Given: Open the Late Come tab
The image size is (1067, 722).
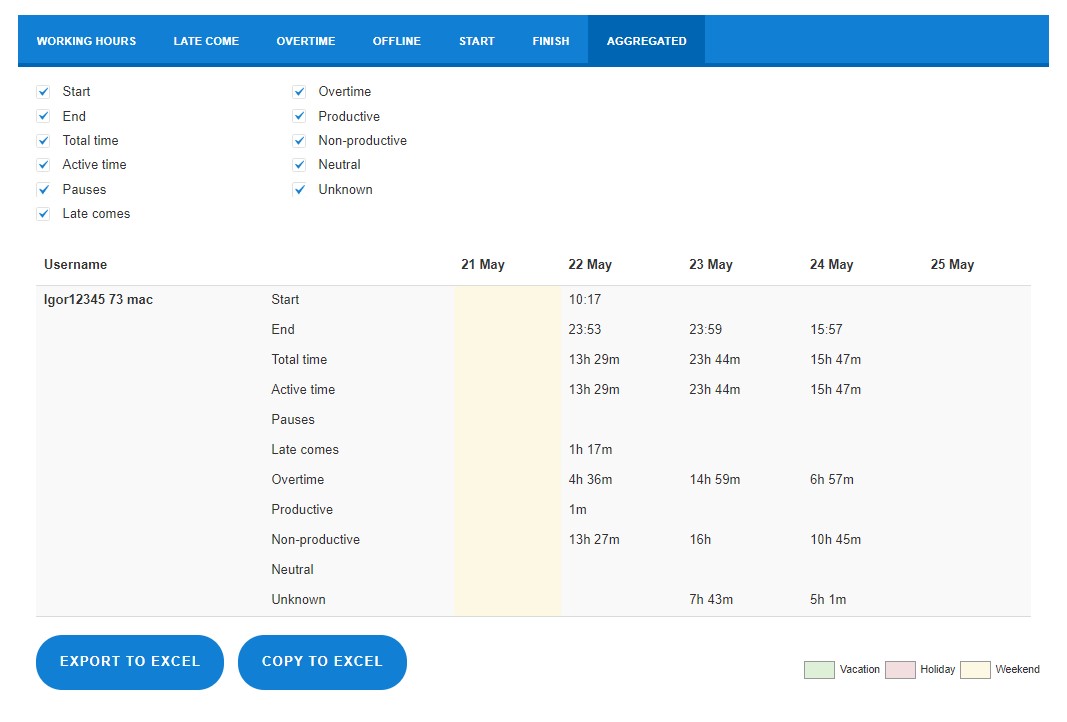Looking at the screenshot, I should tap(206, 41).
